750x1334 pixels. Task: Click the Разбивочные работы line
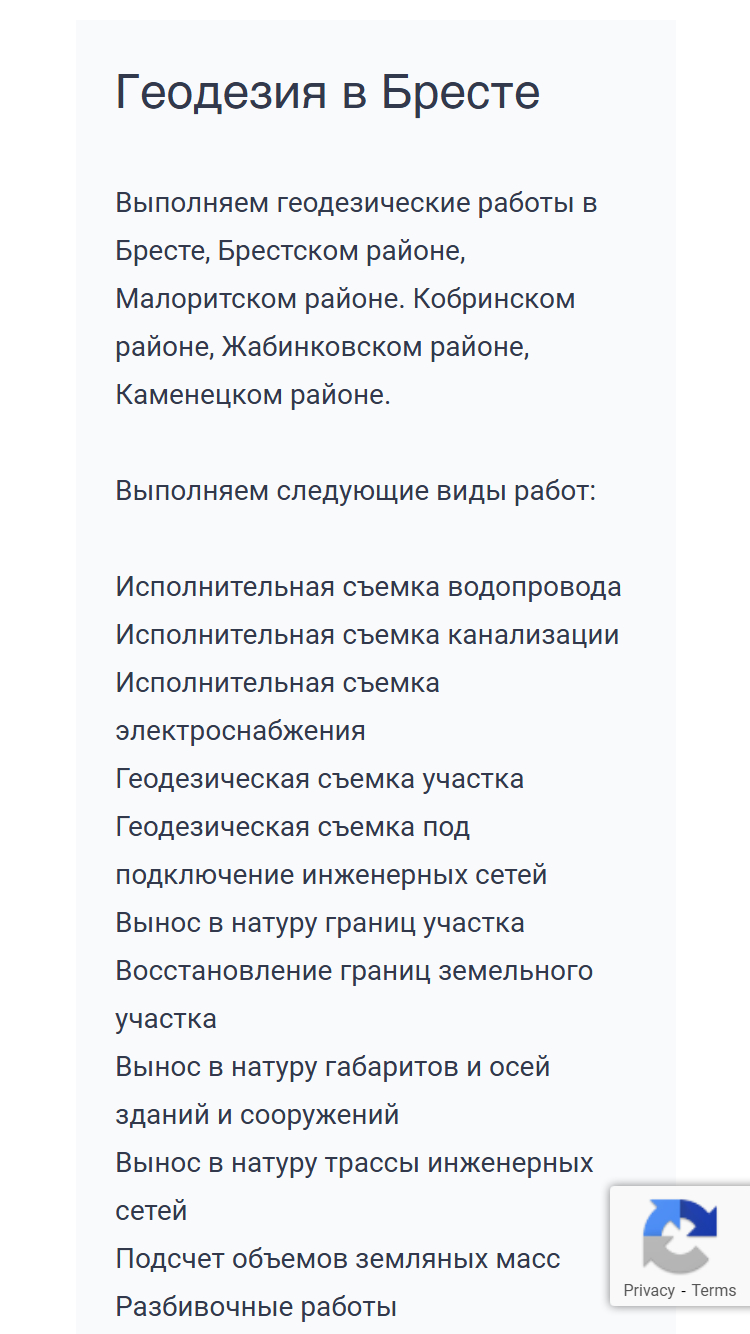256,1307
